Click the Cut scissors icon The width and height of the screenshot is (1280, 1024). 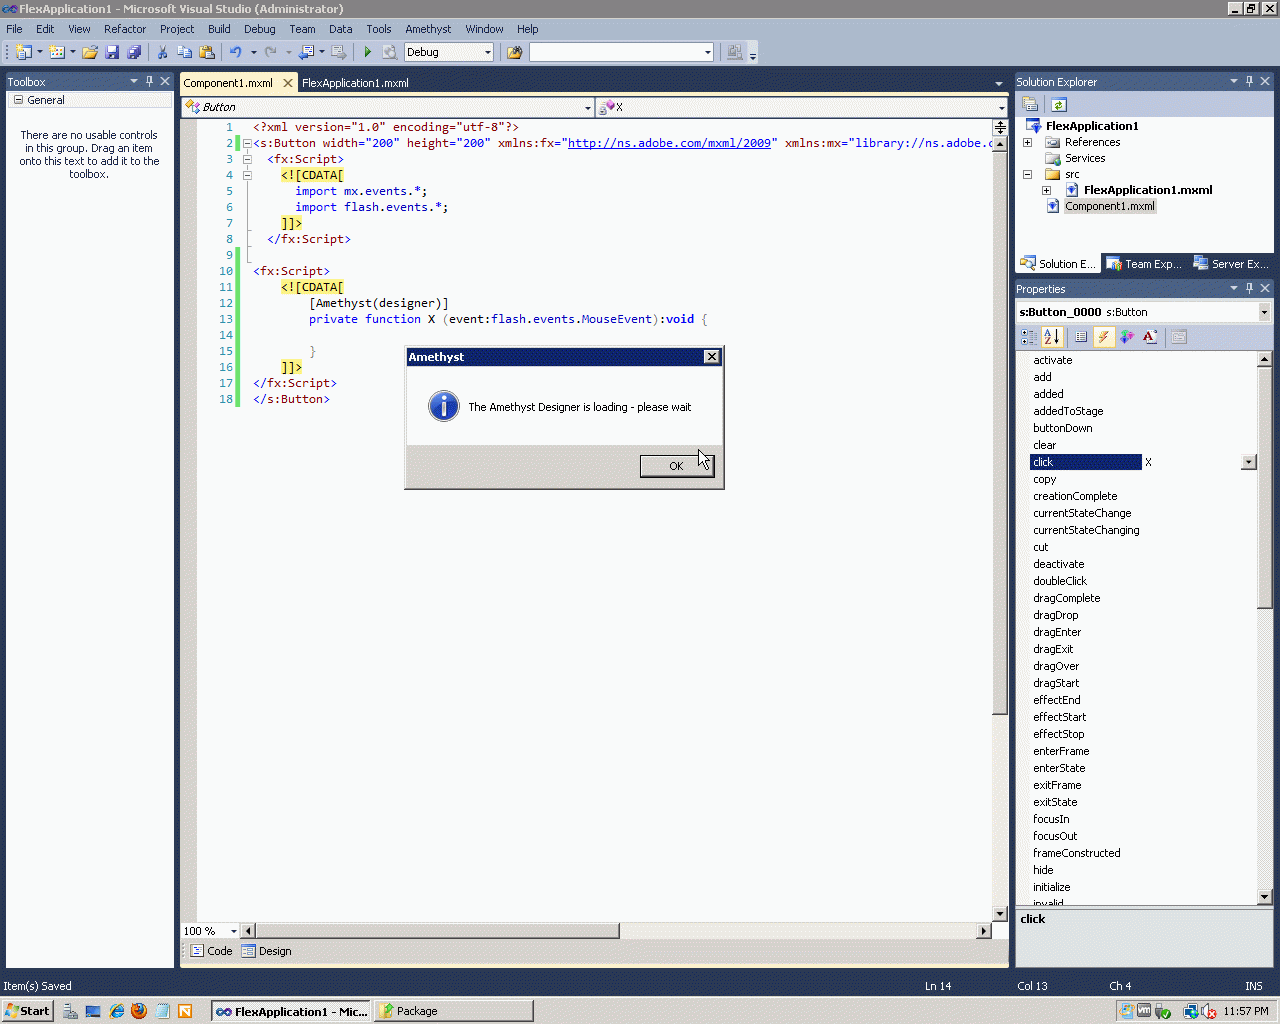(x=162, y=52)
